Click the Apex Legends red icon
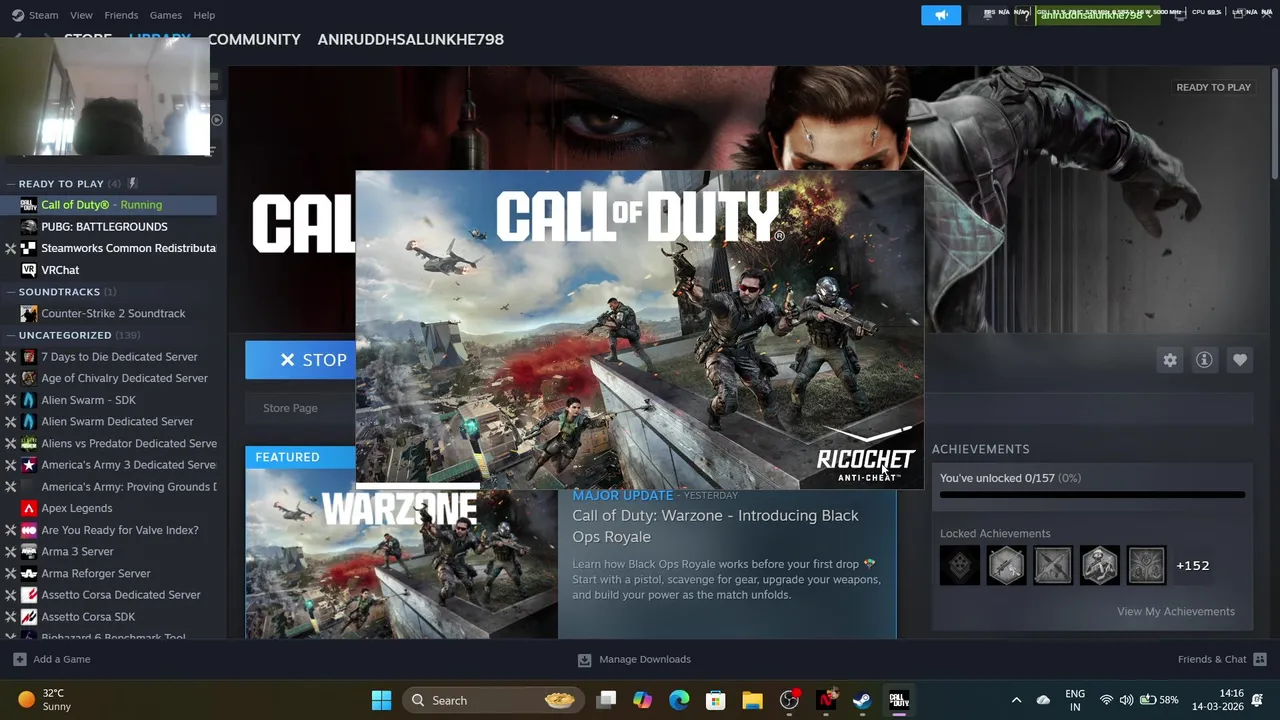 click(29, 508)
